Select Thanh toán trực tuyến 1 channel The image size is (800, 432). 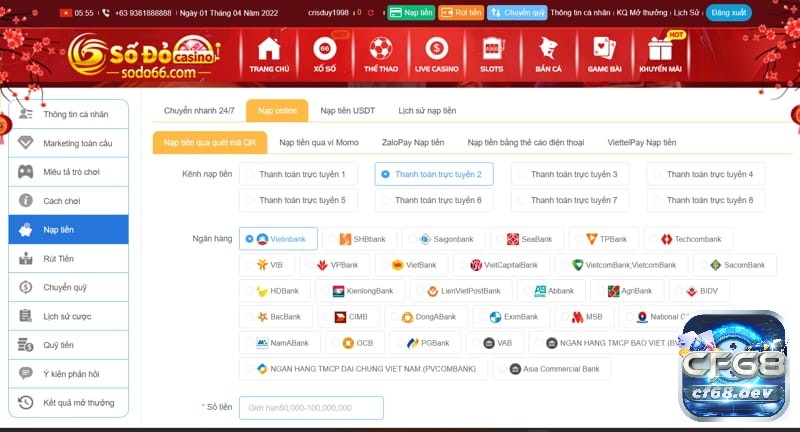tap(298, 174)
